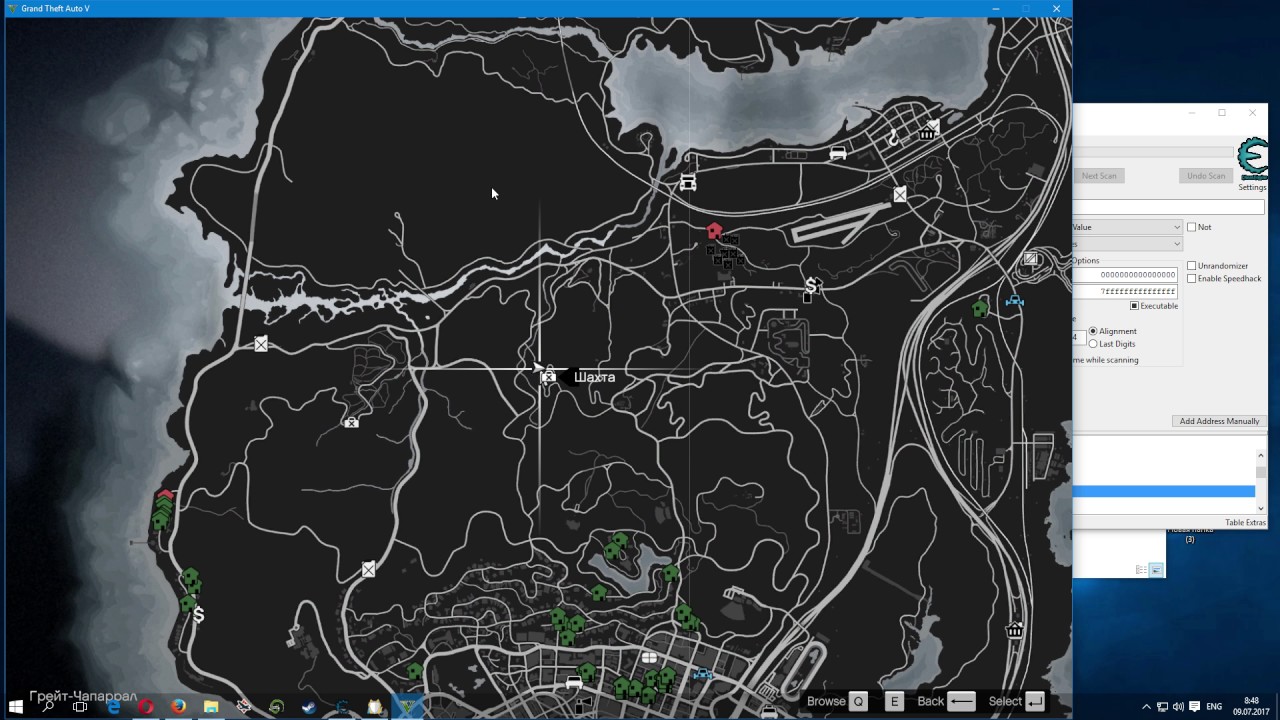Click the tow truck hook blip
This screenshot has width=1280, height=720.
(x=893, y=138)
